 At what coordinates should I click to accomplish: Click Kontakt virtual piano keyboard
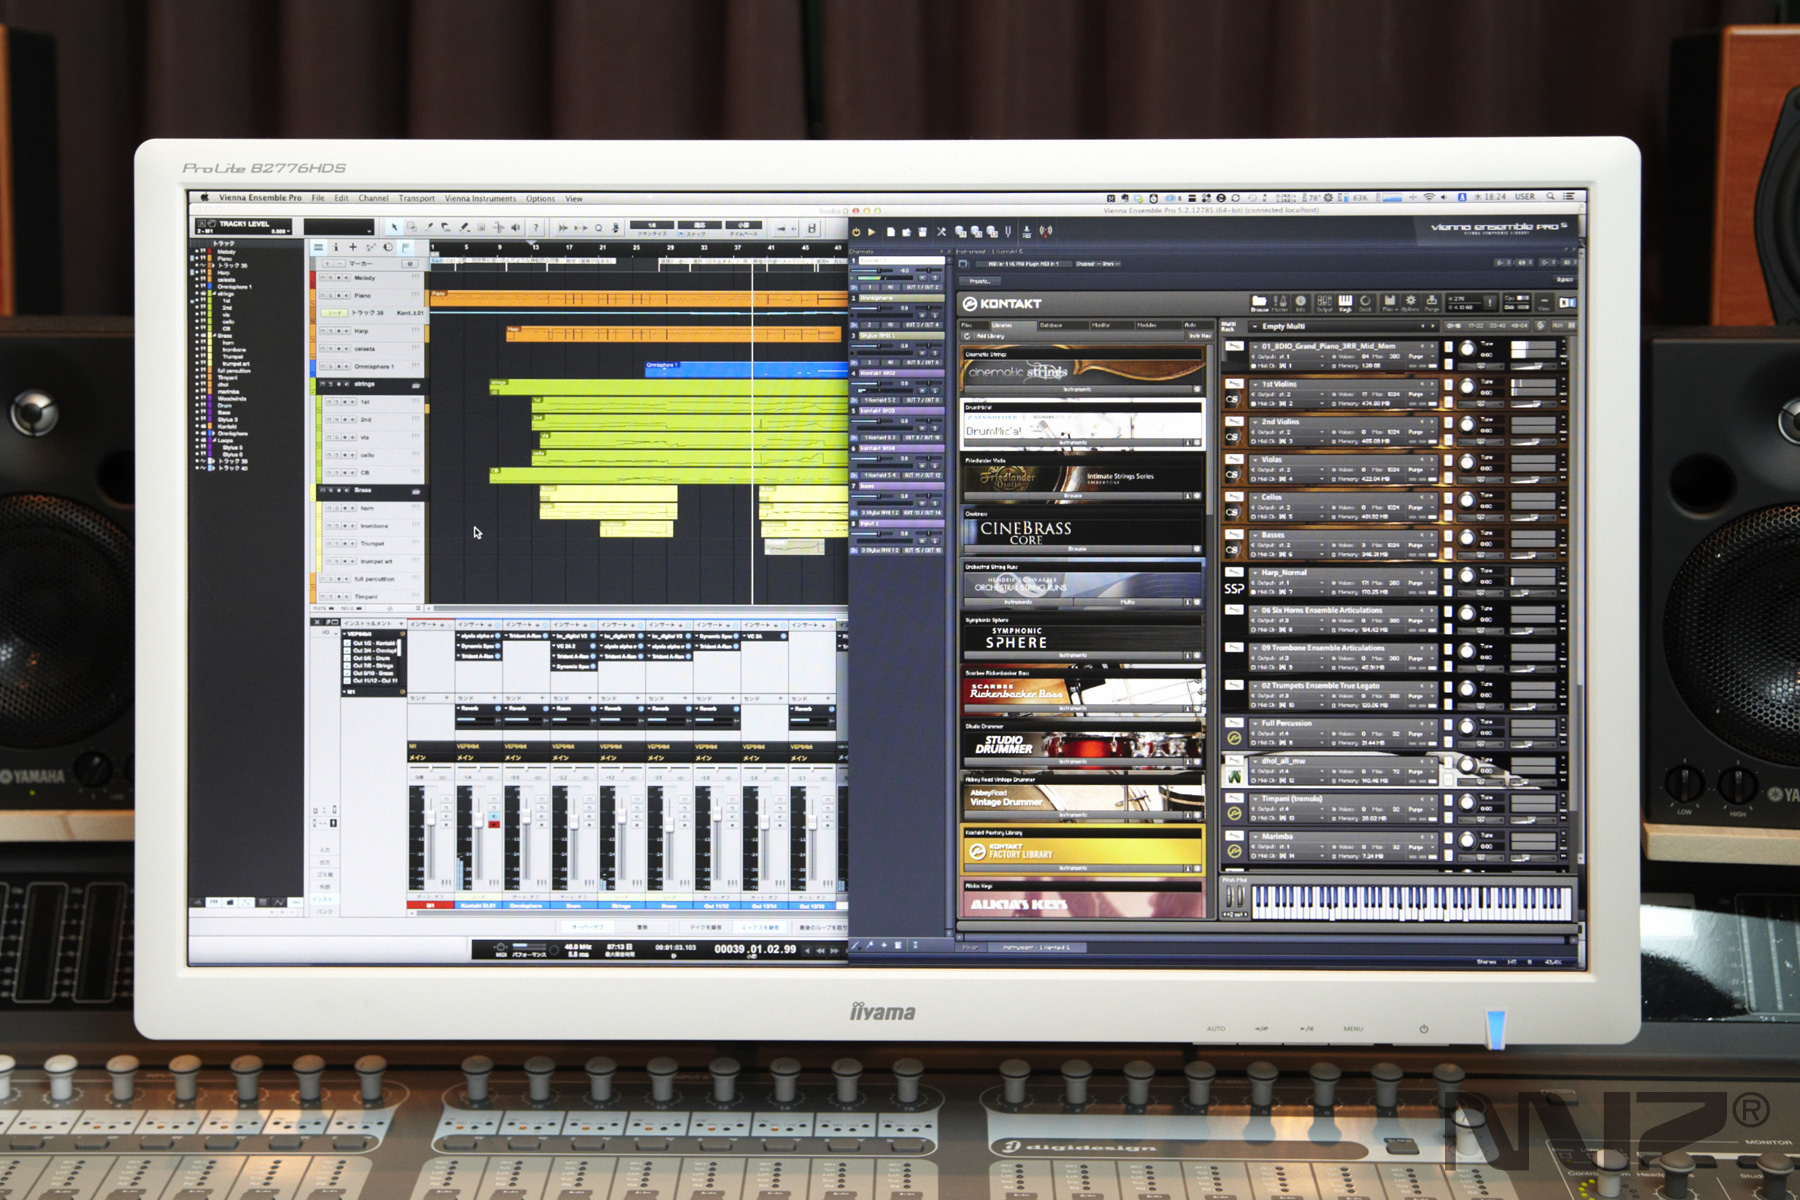(x=1411, y=902)
